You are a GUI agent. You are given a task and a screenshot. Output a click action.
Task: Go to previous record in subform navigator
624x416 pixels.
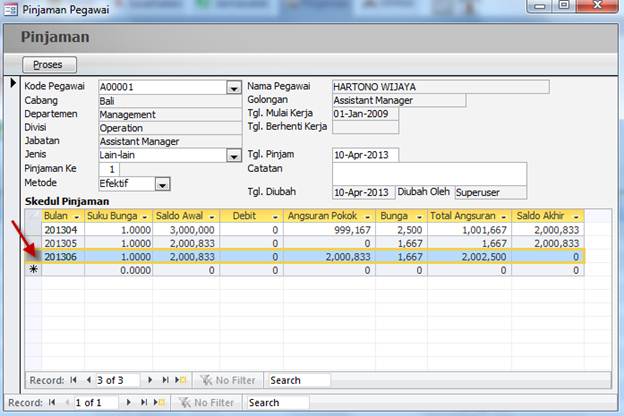89,380
